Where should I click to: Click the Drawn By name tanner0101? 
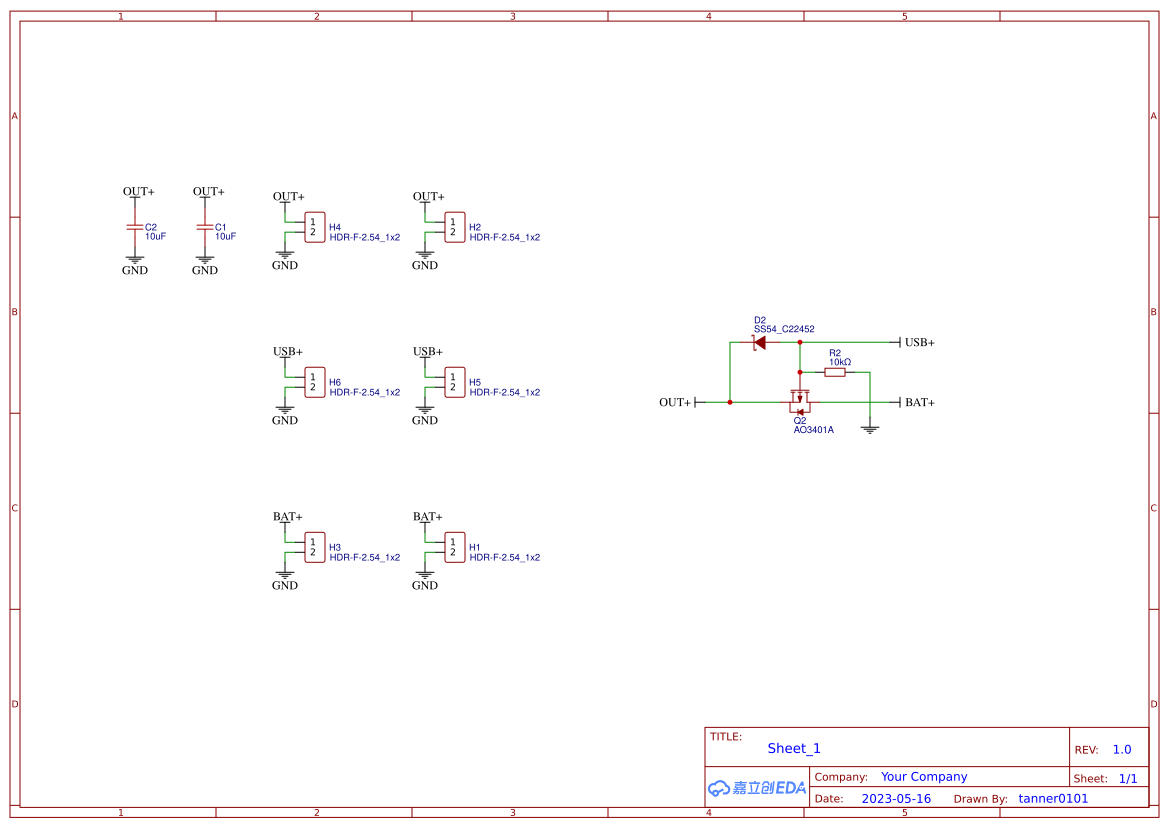click(x=1052, y=798)
